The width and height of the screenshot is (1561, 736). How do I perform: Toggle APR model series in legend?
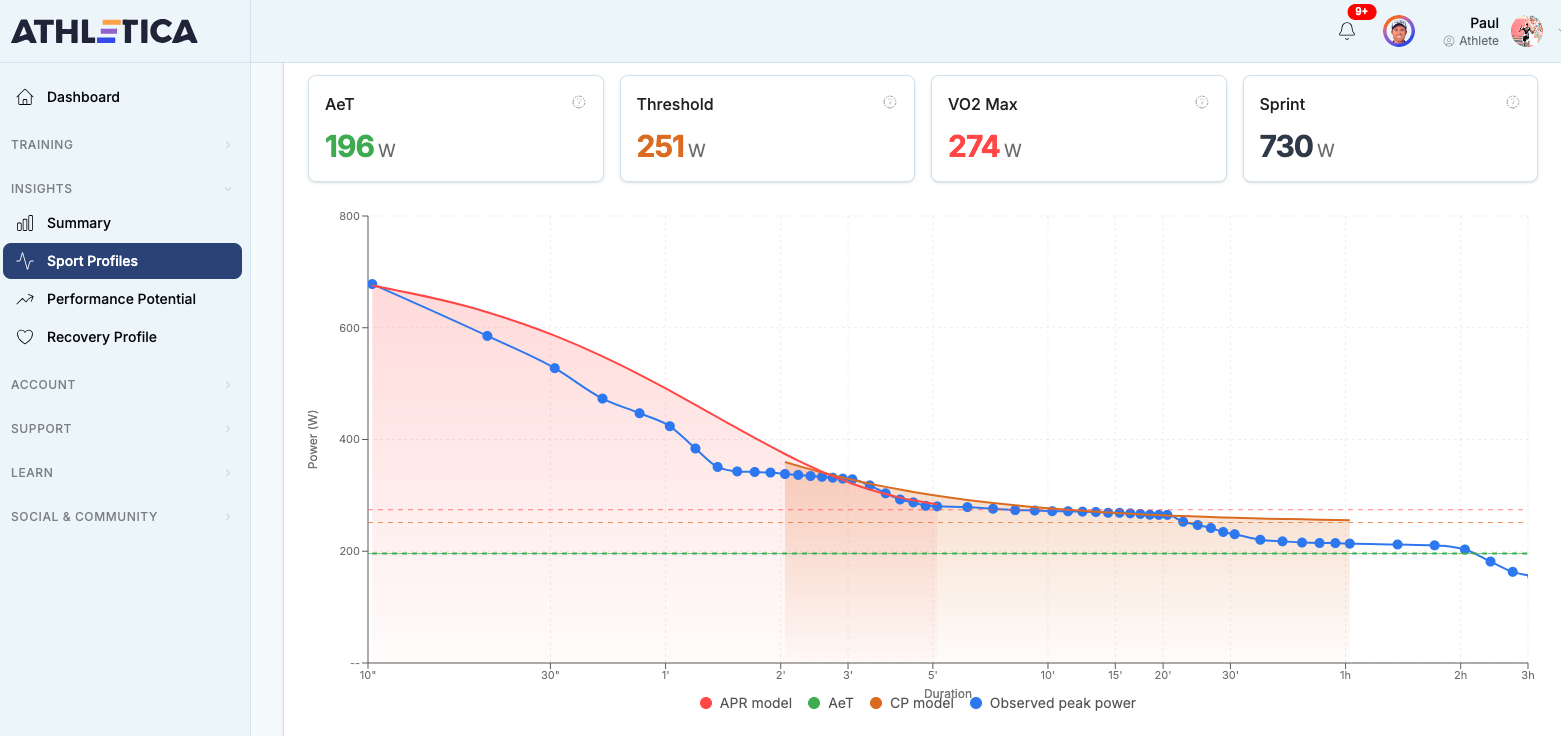(746, 703)
